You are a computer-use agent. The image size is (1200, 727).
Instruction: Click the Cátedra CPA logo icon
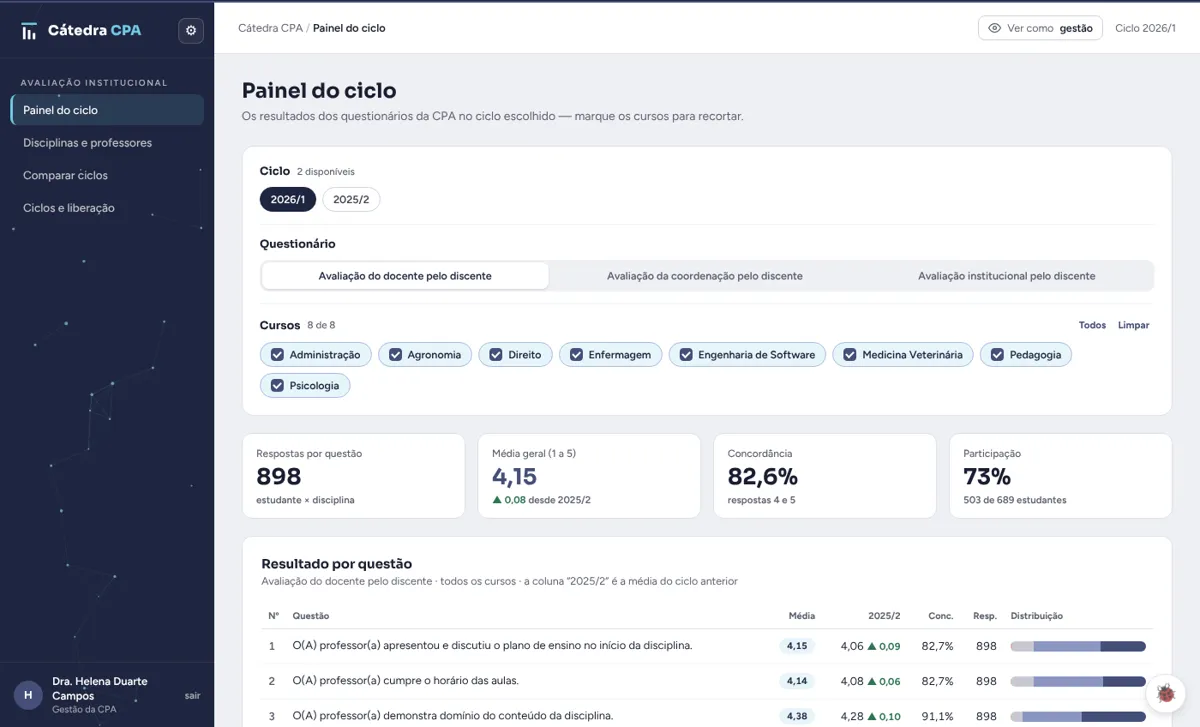(x=29, y=31)
